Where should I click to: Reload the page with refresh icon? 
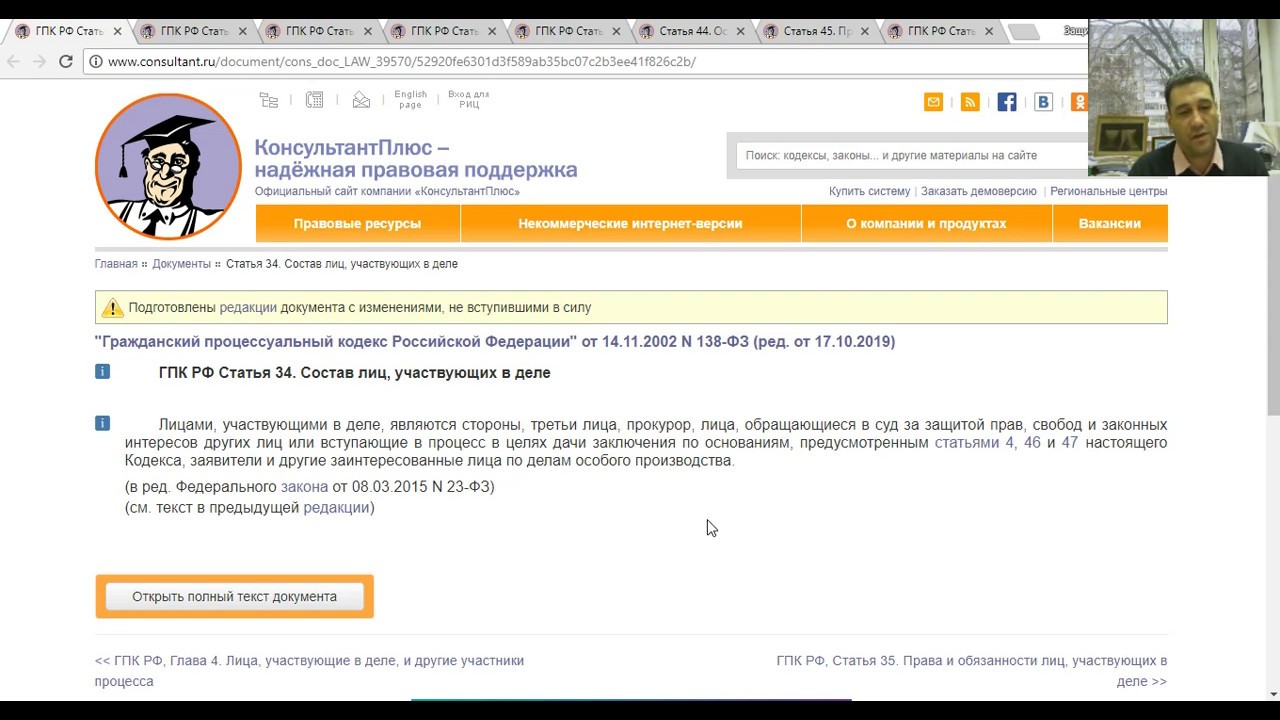(66, 61)
